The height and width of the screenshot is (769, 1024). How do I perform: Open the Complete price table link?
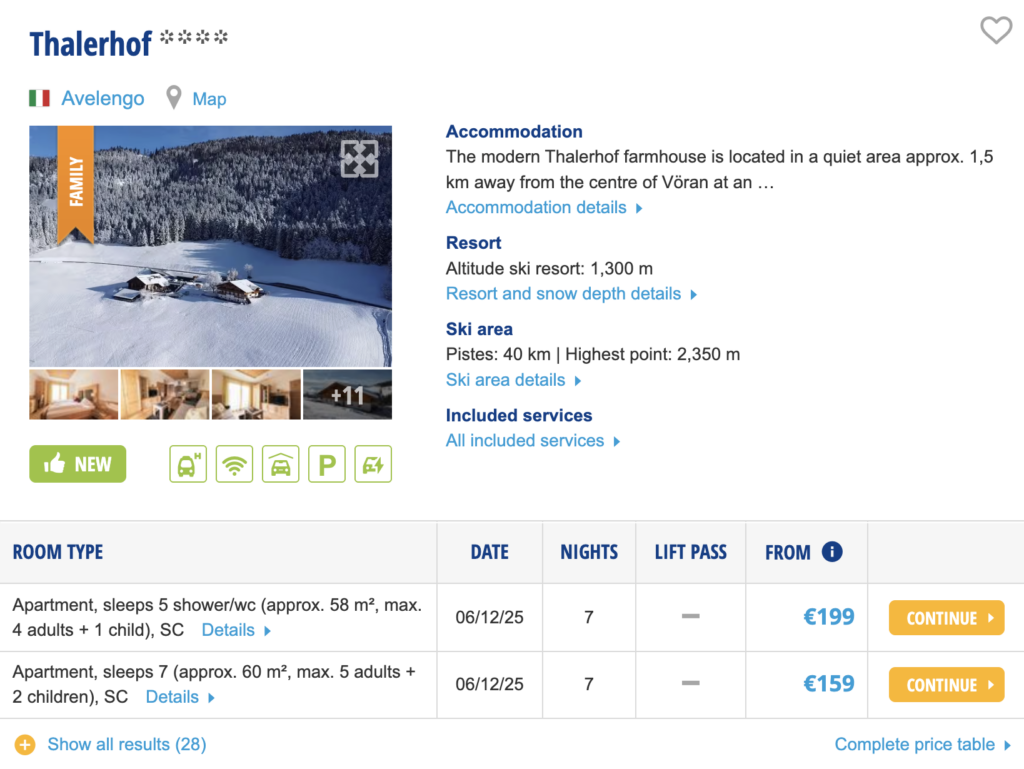922,744
